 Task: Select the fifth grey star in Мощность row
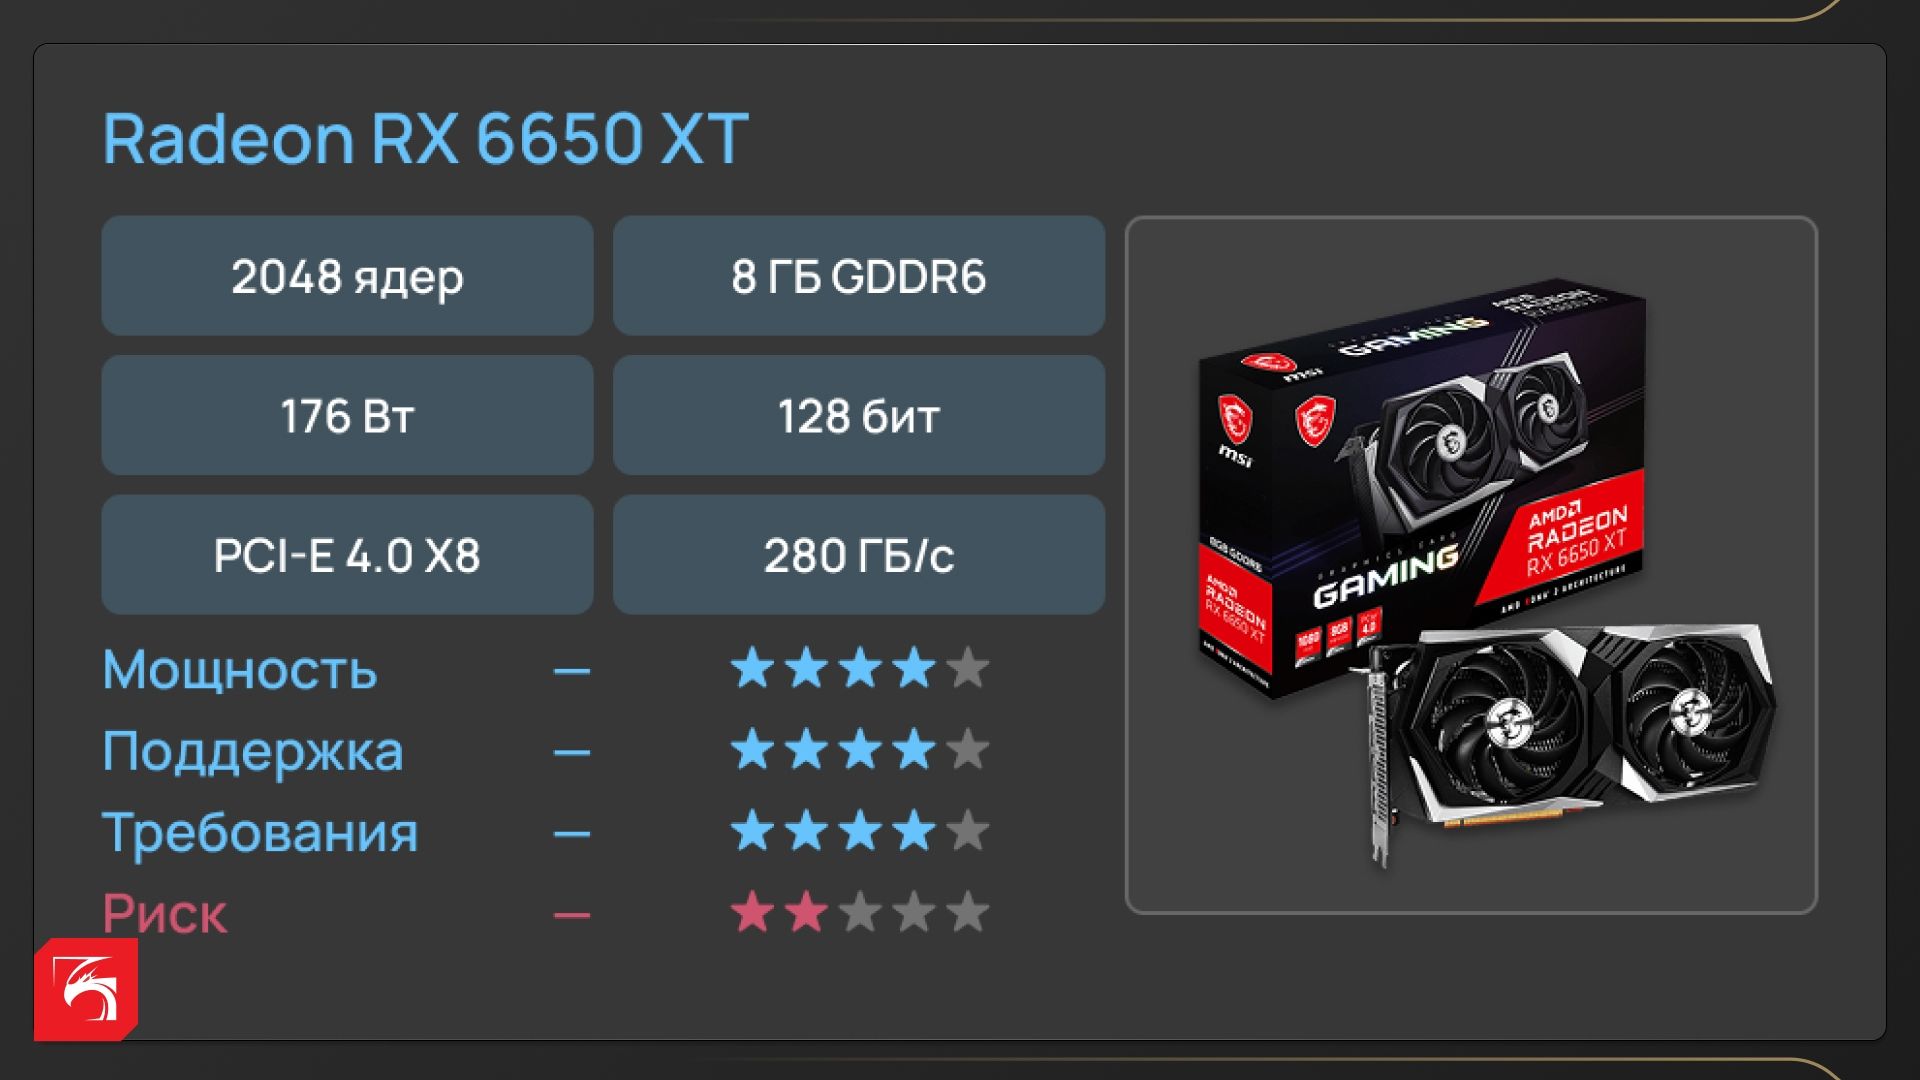pos(968,668)
